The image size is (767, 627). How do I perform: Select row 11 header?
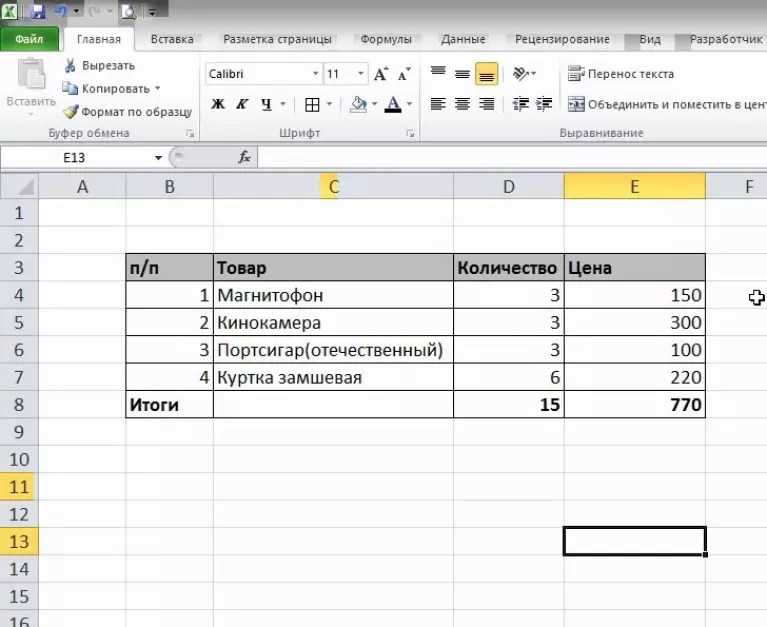[x=19, y=487]
